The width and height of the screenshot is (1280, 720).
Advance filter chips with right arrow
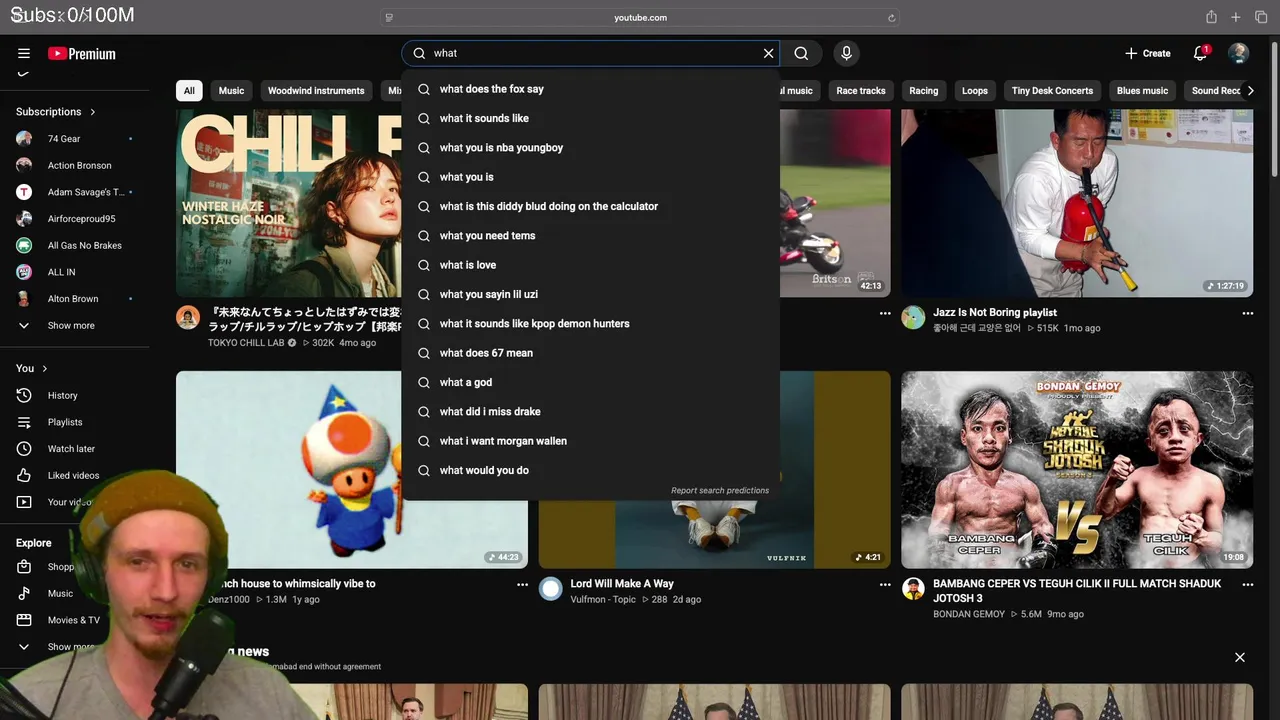1250,91
